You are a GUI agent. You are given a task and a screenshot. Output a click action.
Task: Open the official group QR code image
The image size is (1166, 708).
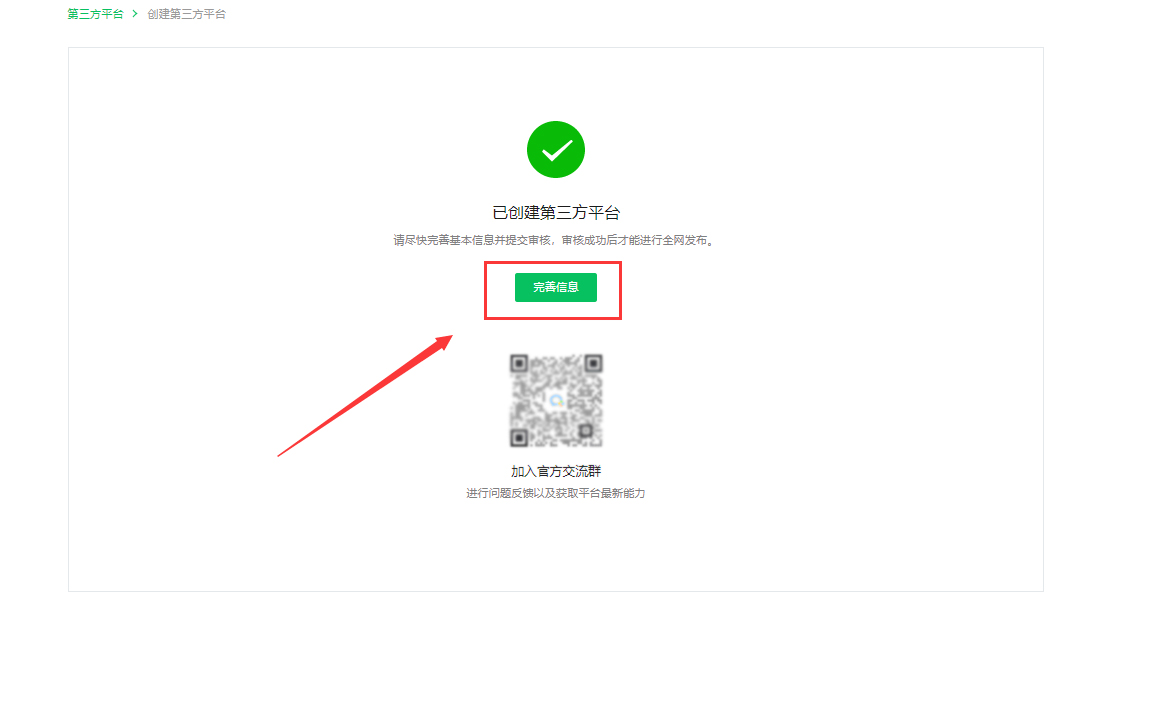[555, 400]
